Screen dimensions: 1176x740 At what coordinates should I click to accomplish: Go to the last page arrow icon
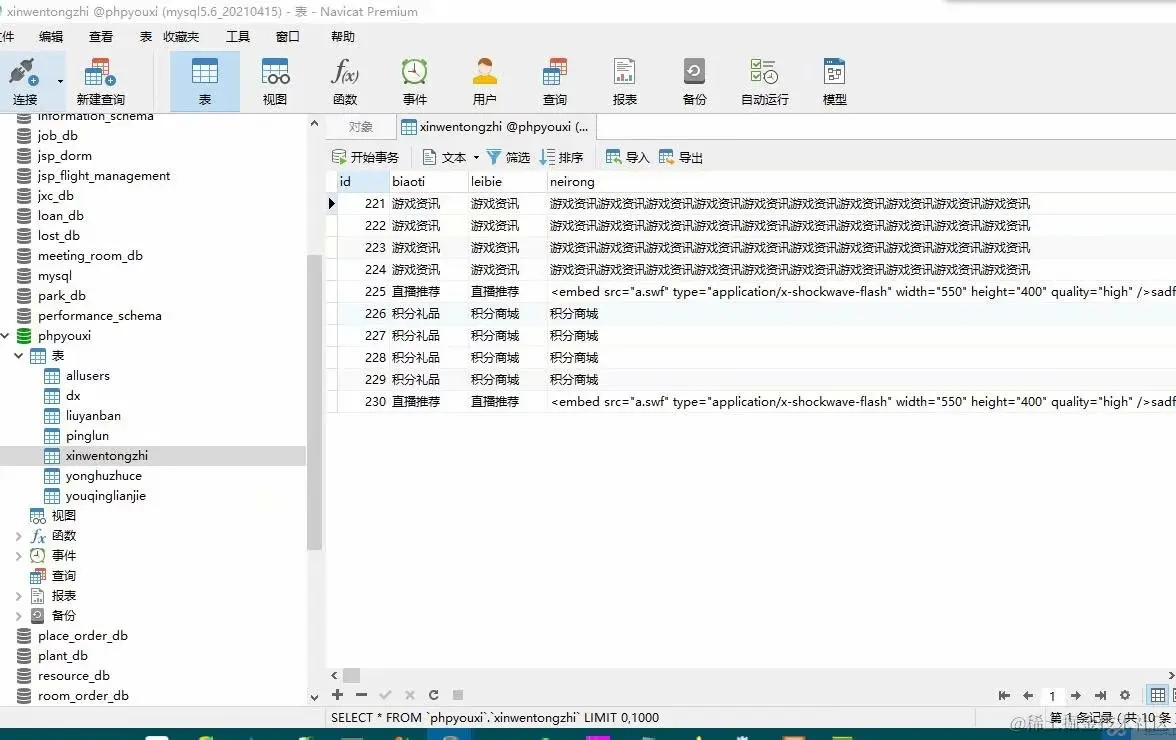(x=1100, y=696)
